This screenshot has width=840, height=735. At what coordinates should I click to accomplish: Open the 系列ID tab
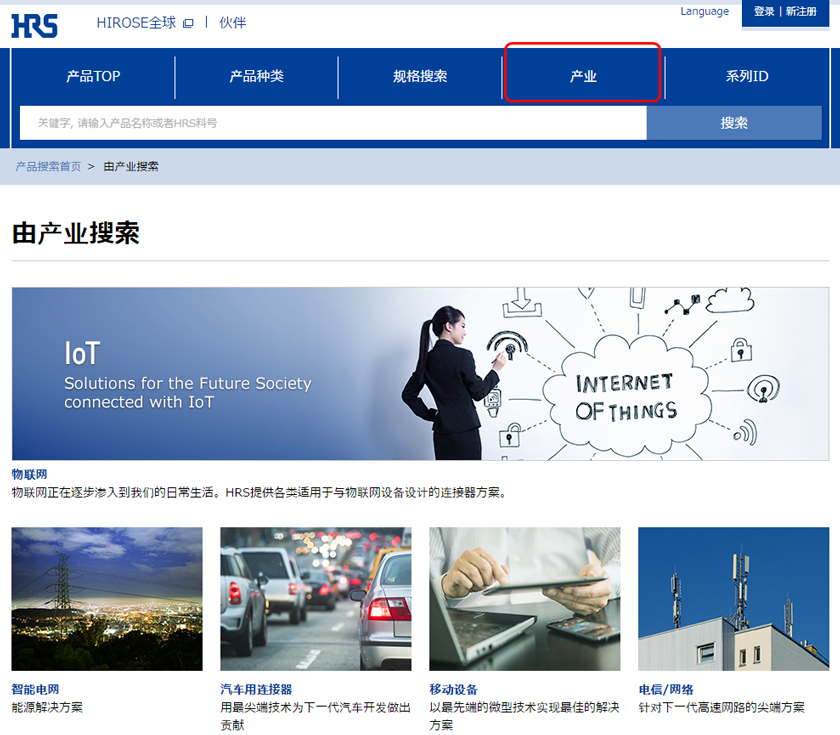[747, 76]
